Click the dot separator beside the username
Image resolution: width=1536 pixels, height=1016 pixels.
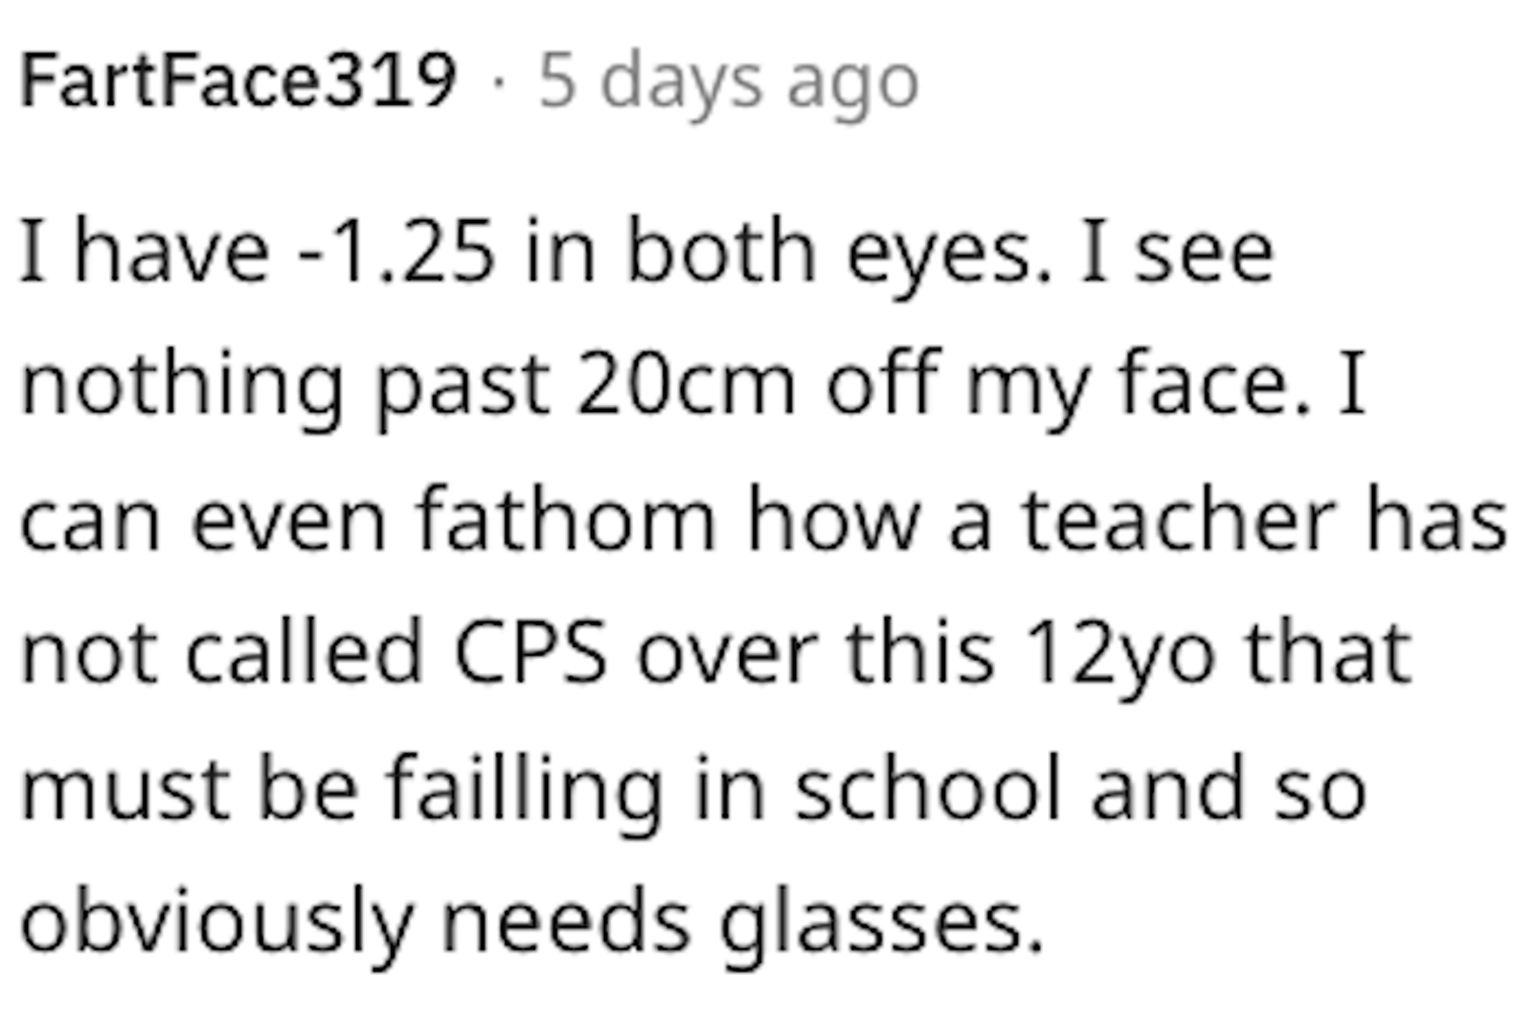pyautogui.click(x=497, y=82)
